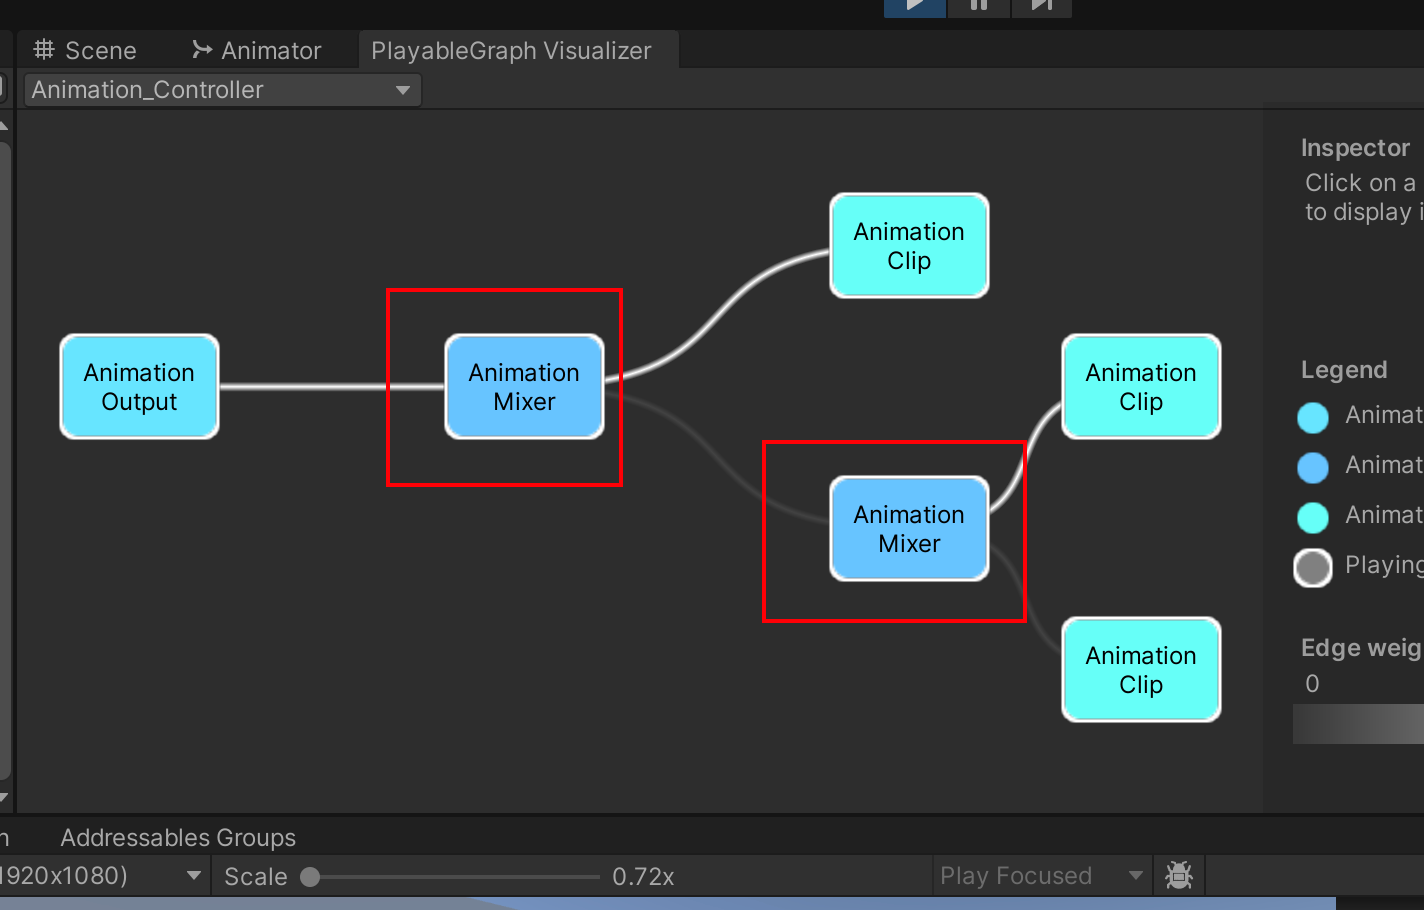This screenshot has height=910, width=1424.
Task: Select the Animation Clip node linked to first mixer
Action: click(909, 246)
